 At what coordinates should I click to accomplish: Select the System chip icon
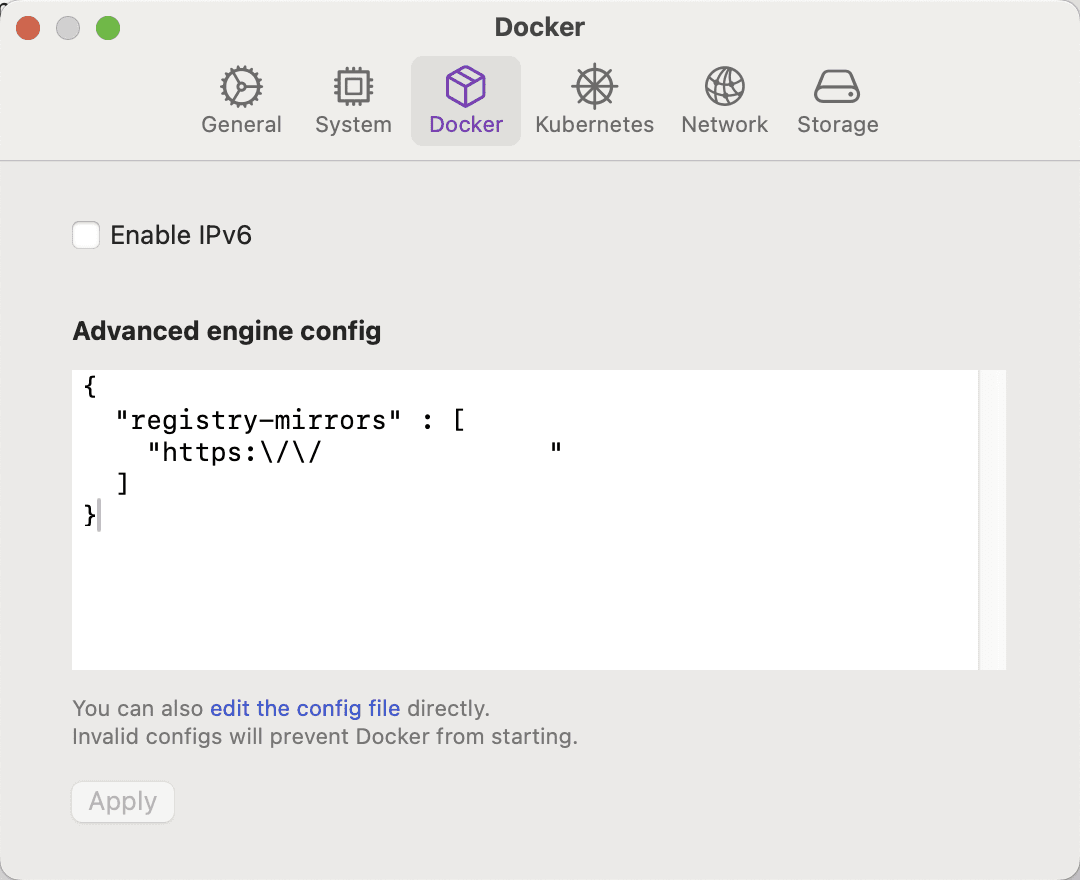(x=353, y=88)
